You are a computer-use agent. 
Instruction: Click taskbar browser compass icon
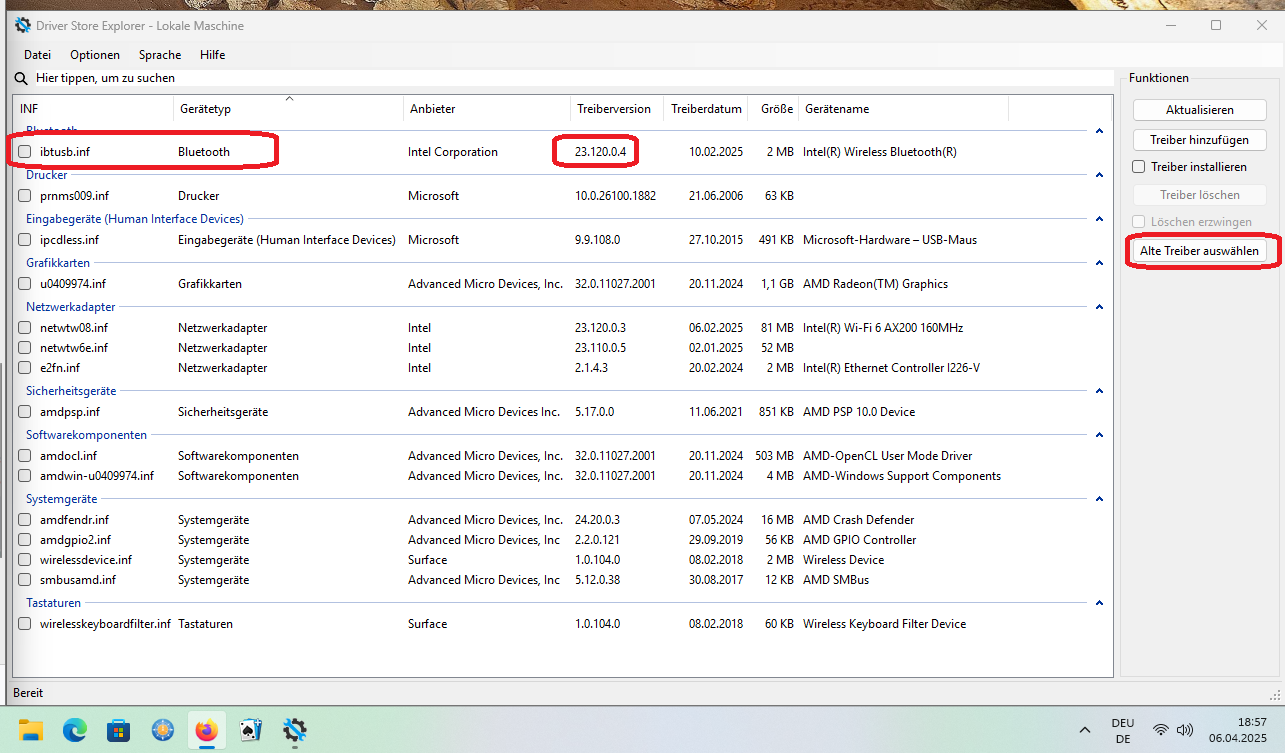[163, 730]
